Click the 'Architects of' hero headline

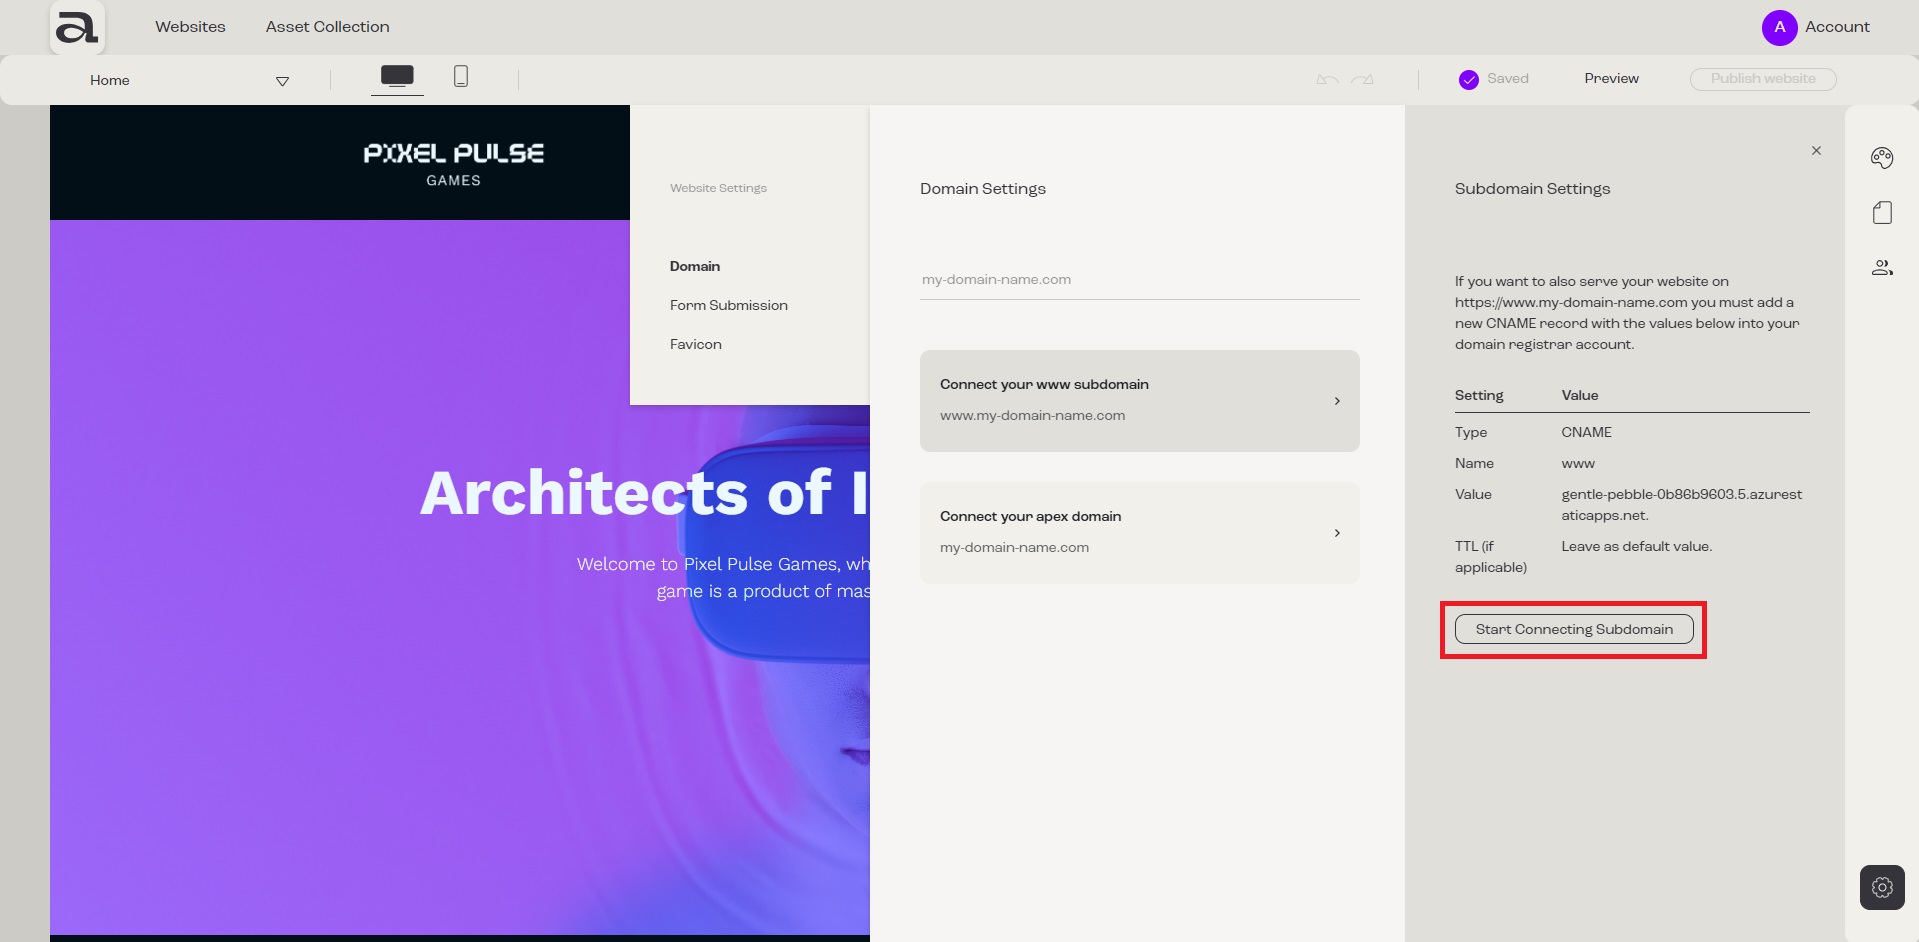tap(644, 493)
